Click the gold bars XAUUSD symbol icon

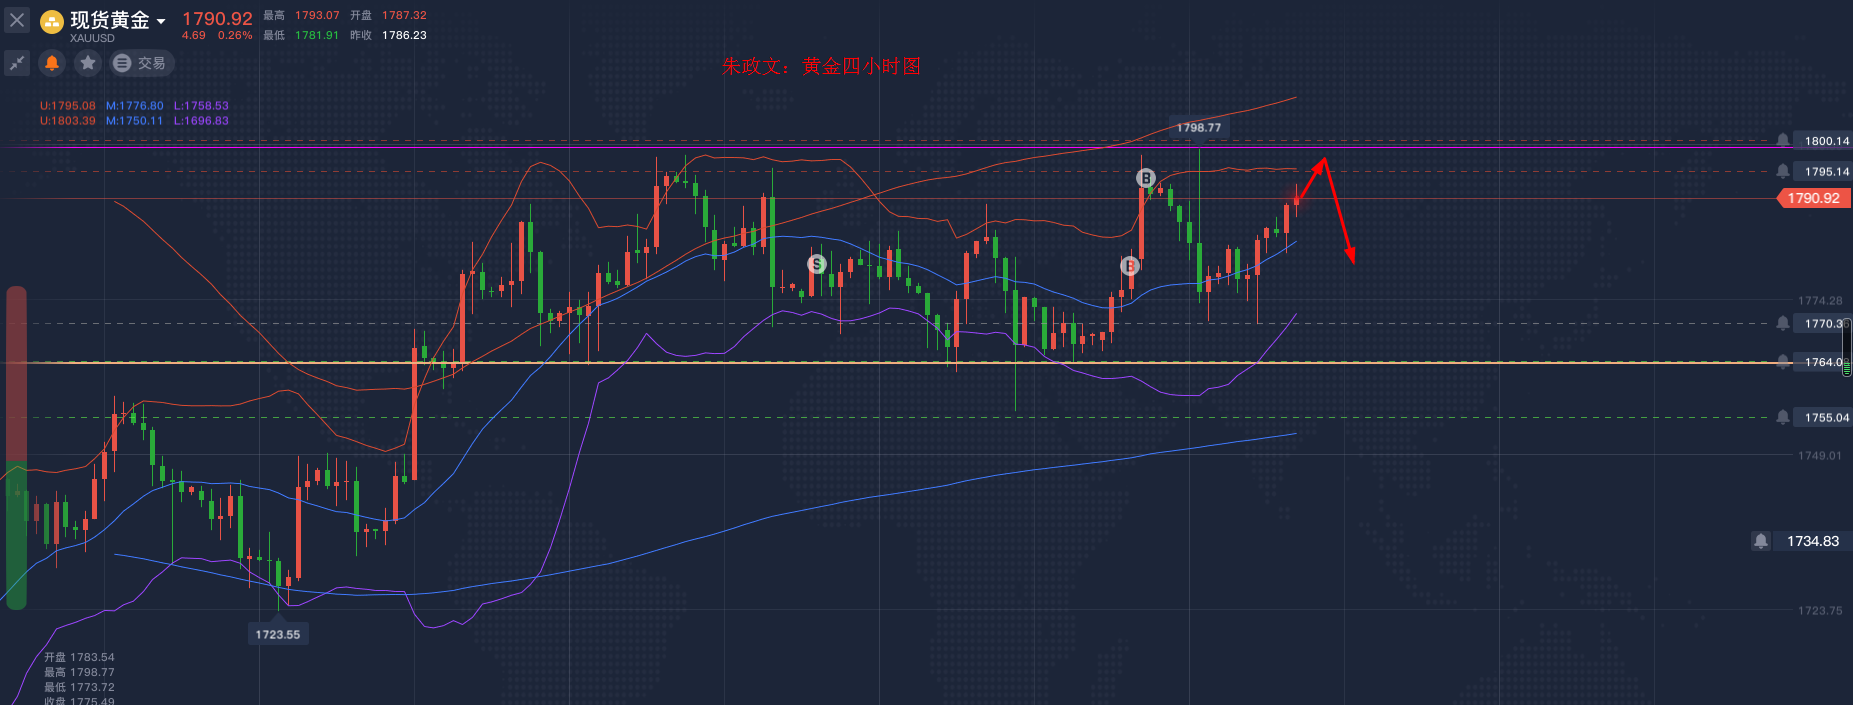click(52, 22)
